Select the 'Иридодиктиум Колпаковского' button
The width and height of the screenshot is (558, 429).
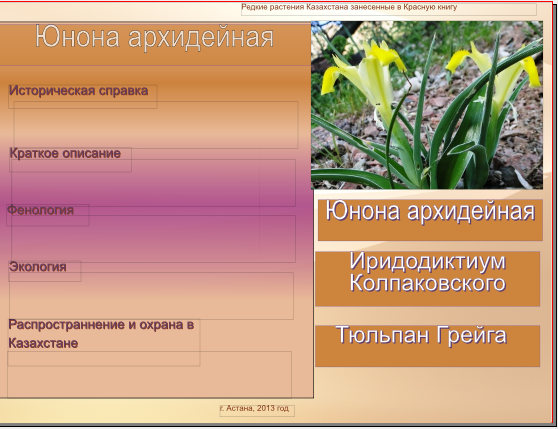tap(427, 279)
